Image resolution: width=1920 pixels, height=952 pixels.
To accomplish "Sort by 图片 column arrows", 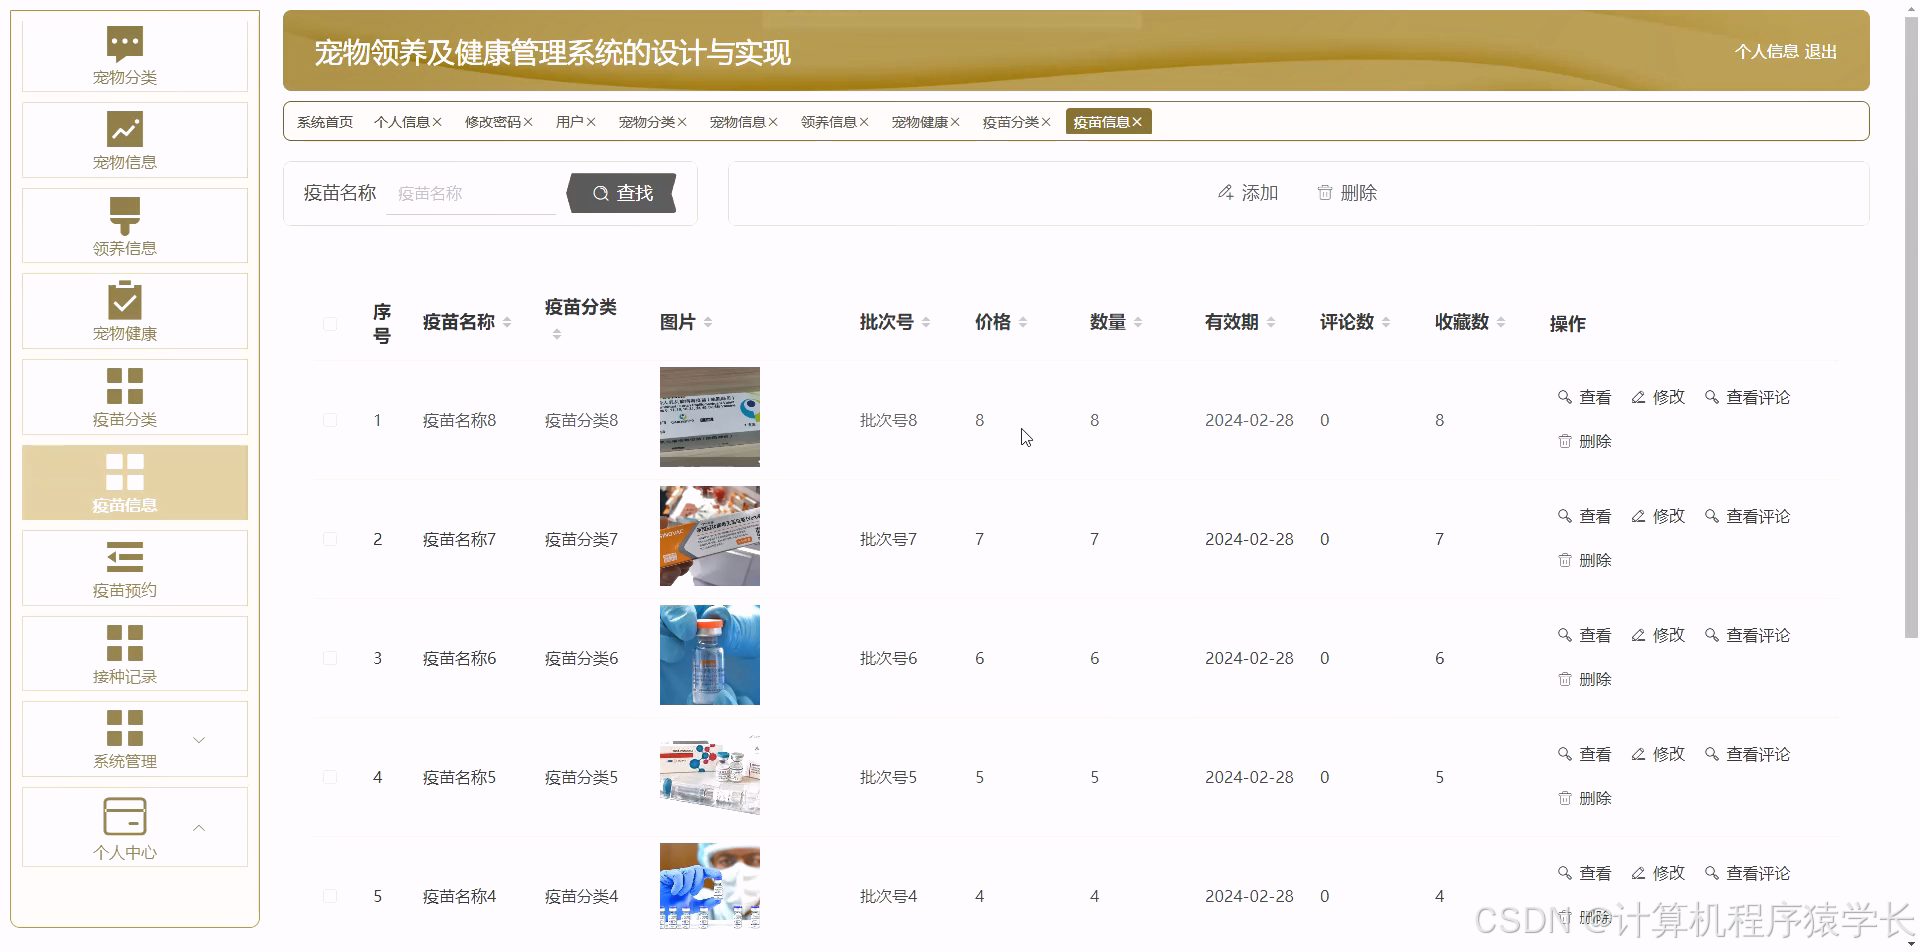I will [708, 322].
